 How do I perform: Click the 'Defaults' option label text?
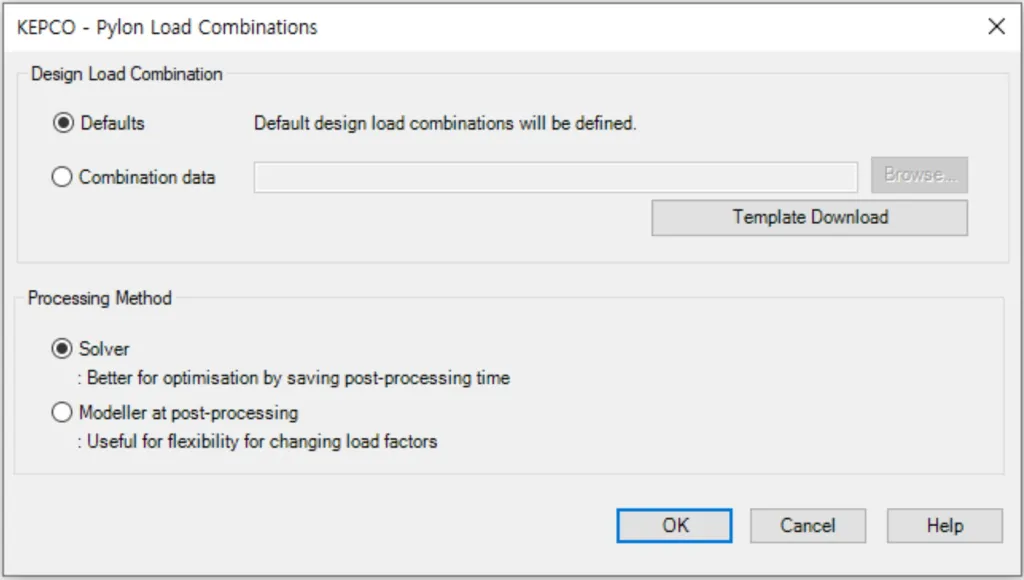112,123
